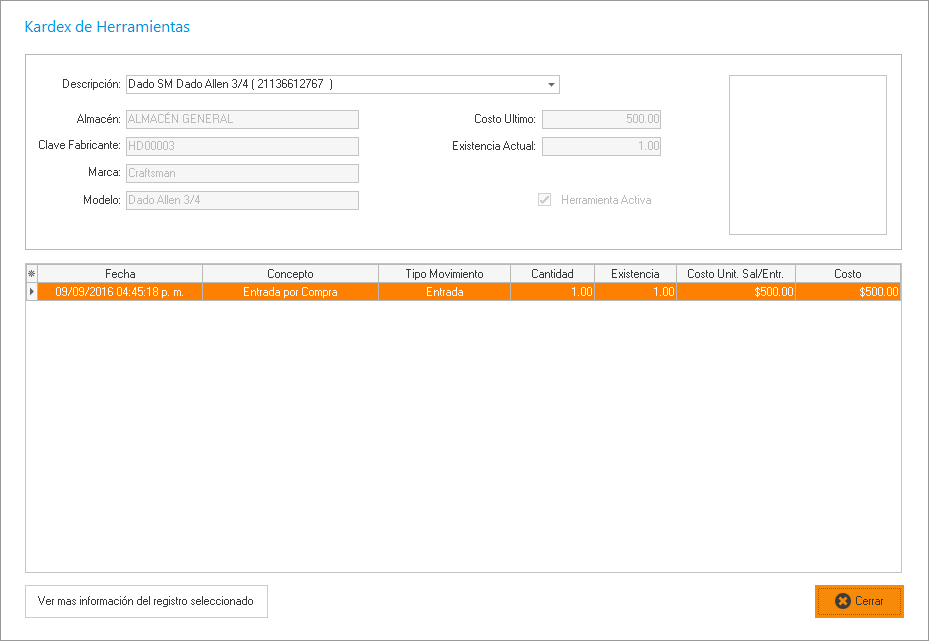Sort by the Cantidad column header
Screen dimensions: 929x641
(552, 273)
